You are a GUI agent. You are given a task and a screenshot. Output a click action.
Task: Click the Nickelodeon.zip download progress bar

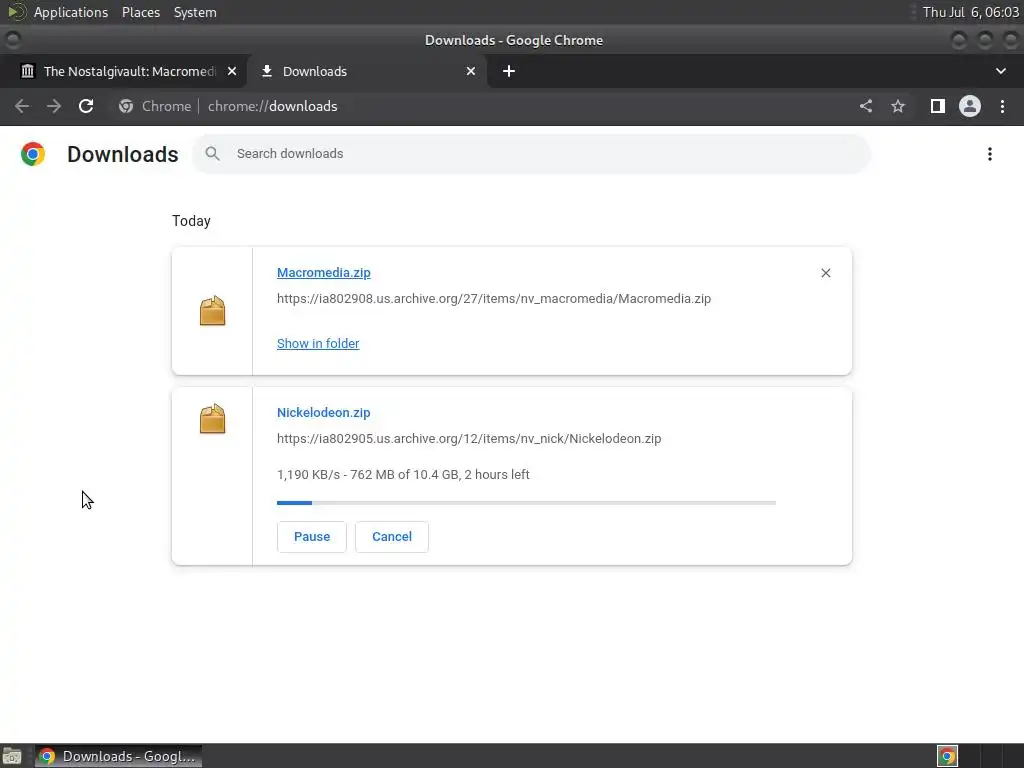[526, 503]
